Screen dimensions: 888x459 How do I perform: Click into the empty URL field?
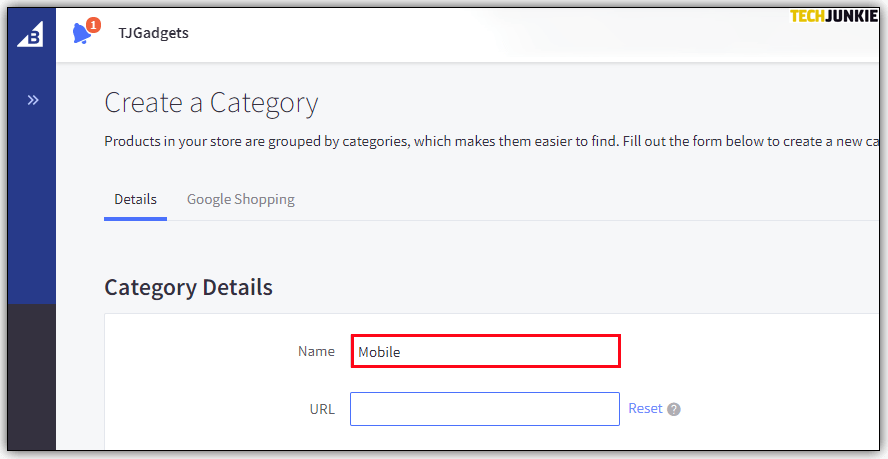point(484,409)
